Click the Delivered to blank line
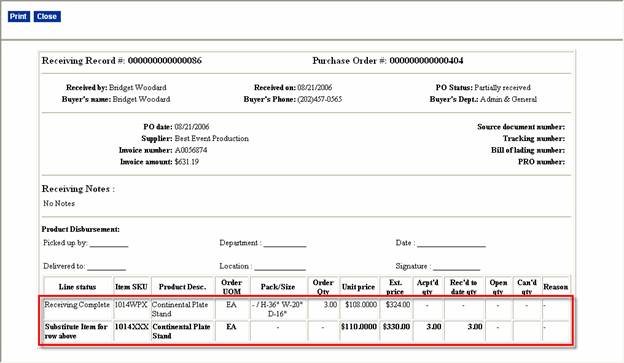This screenshot has width=624, height=363. click(107, 267)
